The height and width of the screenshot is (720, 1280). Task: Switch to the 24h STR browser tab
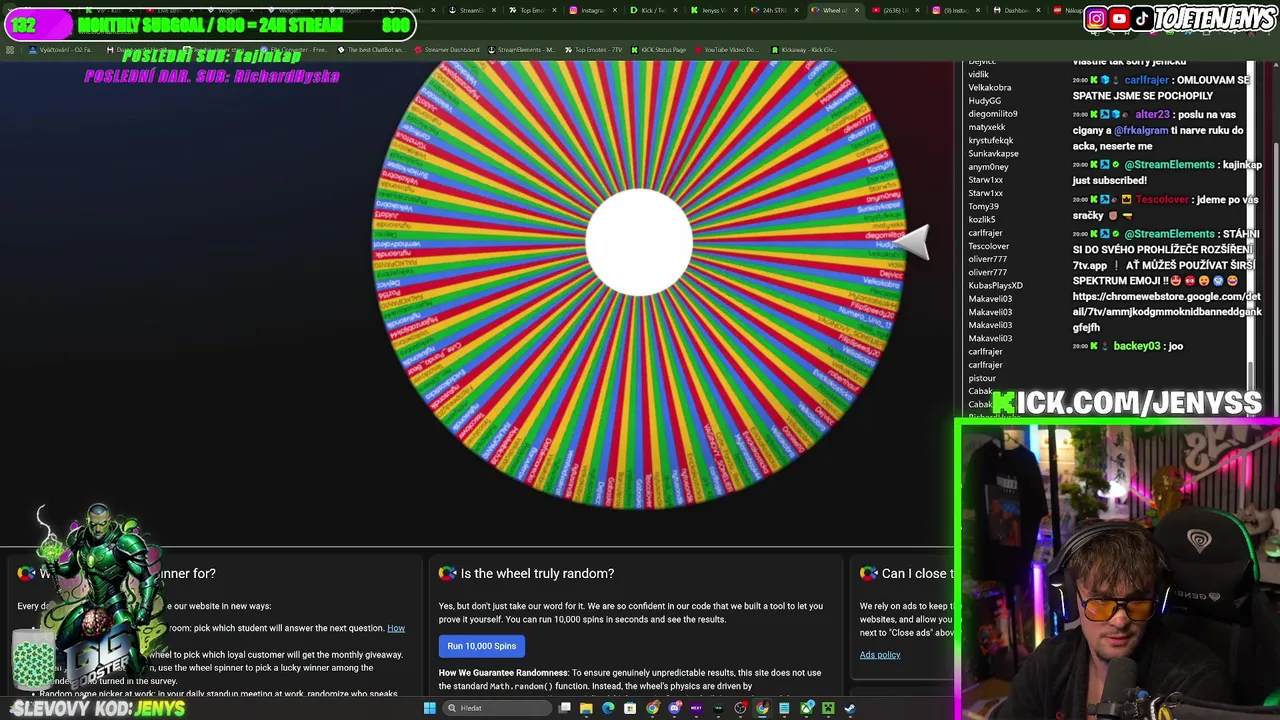point(774,10)
